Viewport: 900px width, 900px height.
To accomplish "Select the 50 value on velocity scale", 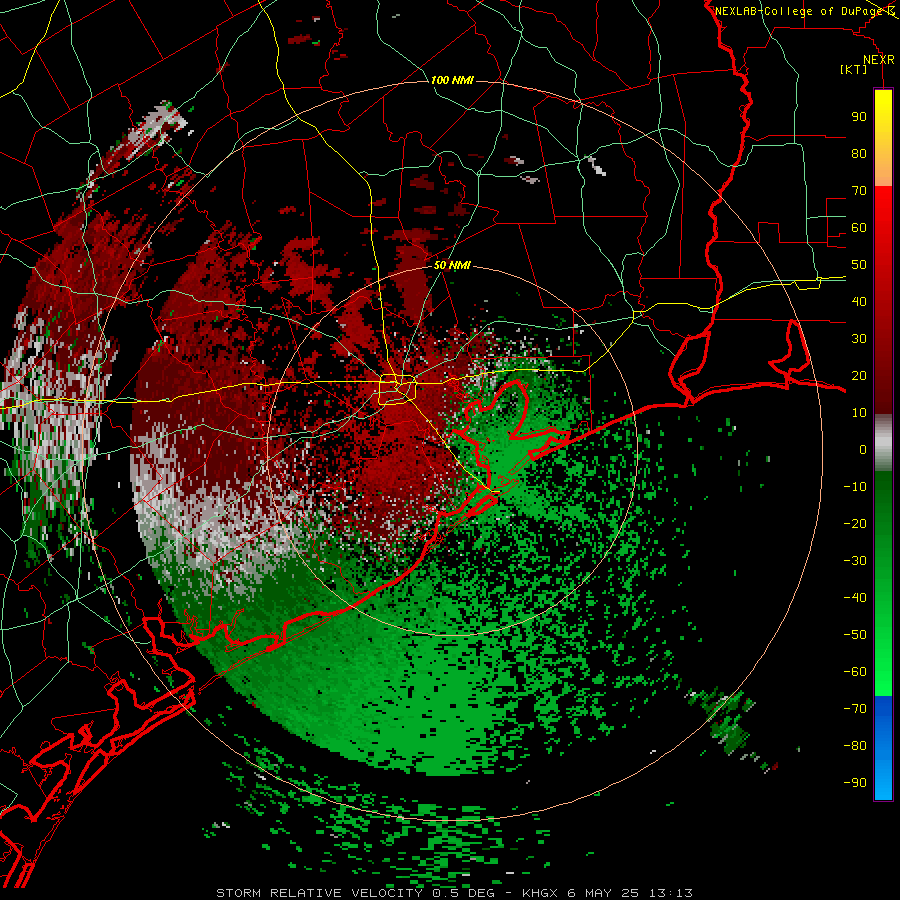I will [x=859, y=265].
